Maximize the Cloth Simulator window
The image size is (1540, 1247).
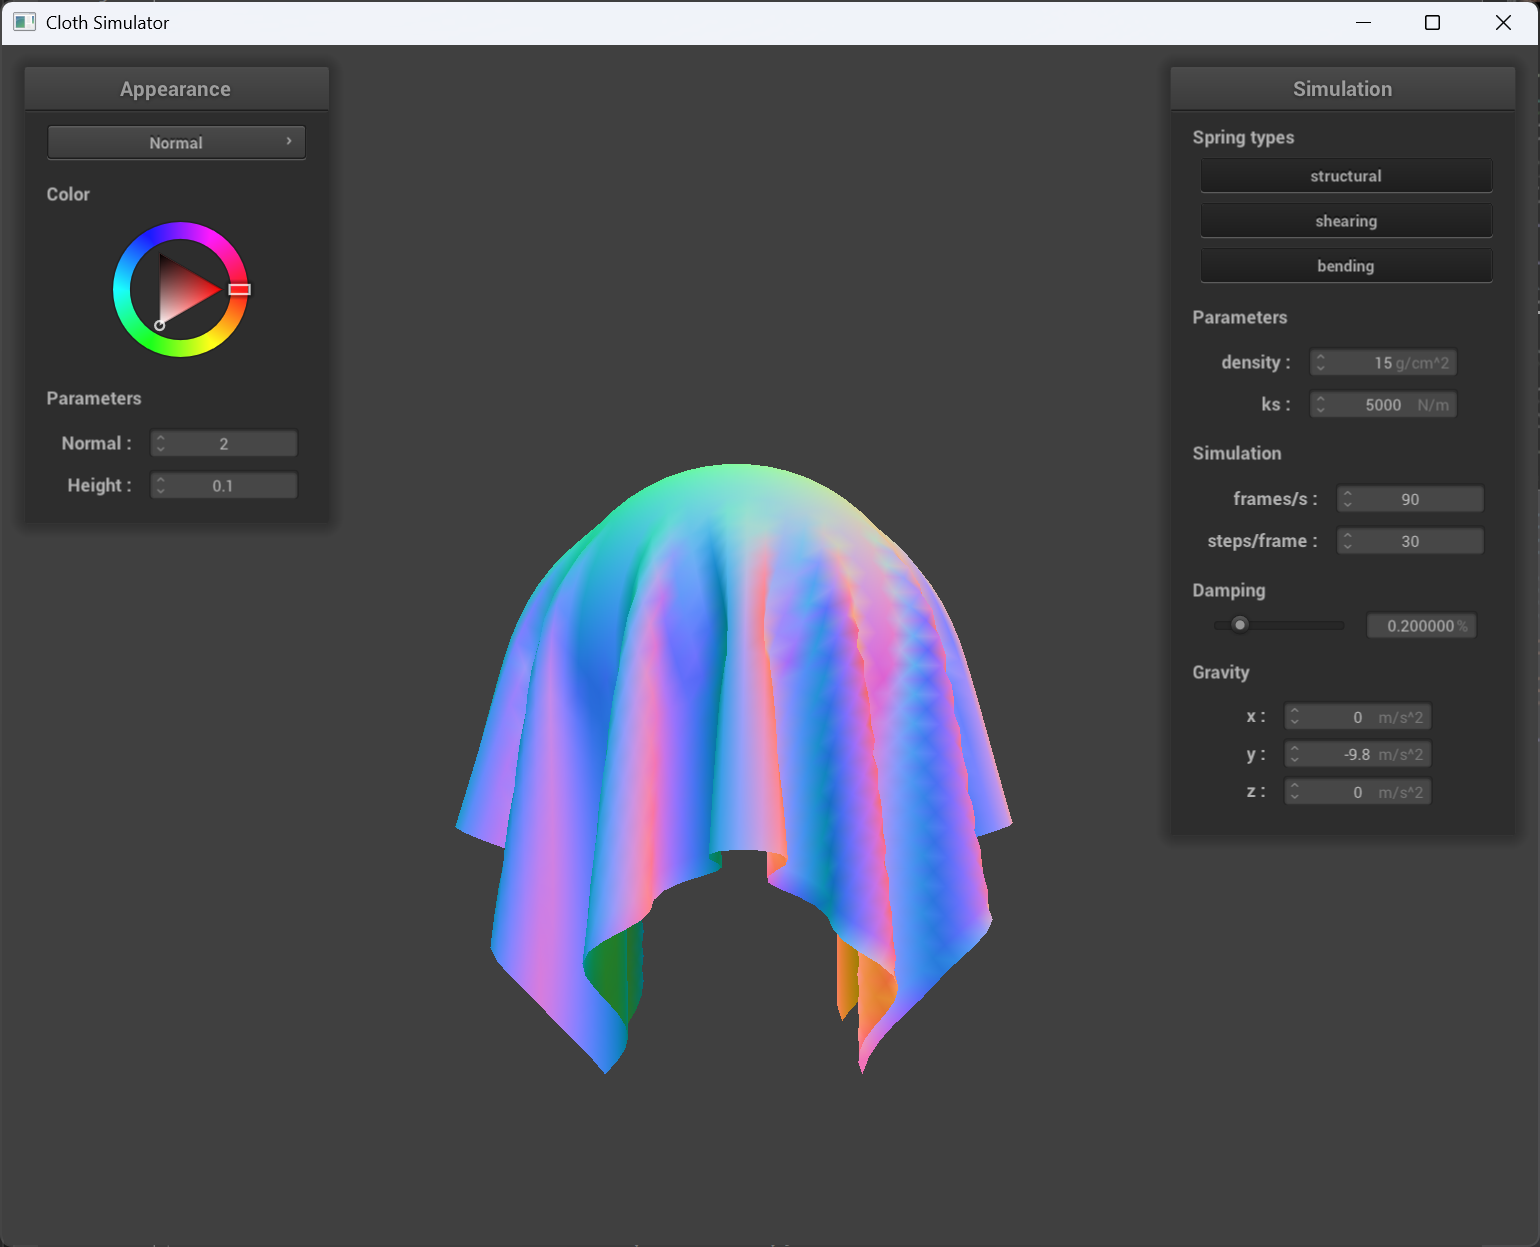(1432, 22)
